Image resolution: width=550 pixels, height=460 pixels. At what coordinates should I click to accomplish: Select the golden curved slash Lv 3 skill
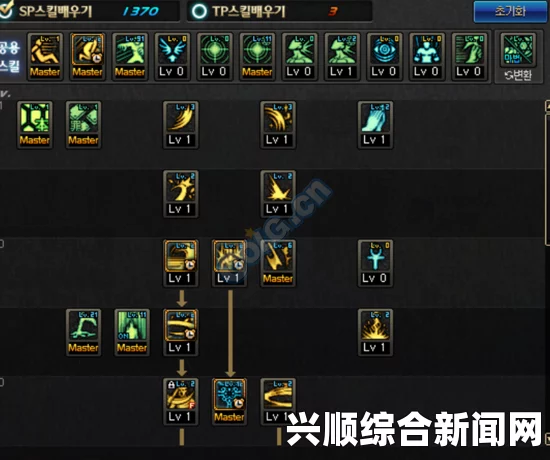[180, 118]
